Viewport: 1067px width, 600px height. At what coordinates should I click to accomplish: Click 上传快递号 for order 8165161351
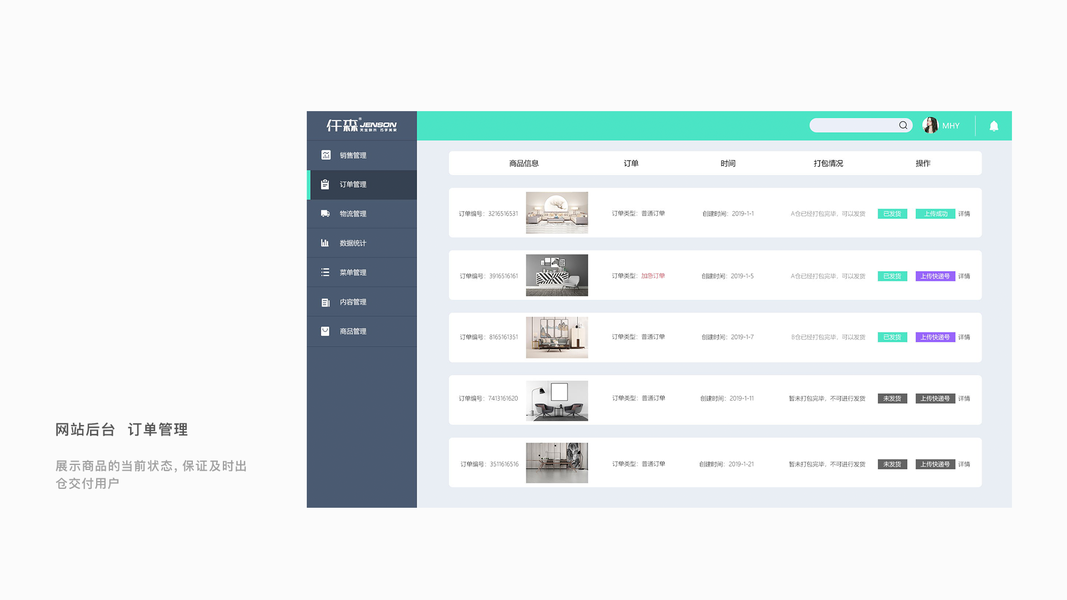[935, 337]
